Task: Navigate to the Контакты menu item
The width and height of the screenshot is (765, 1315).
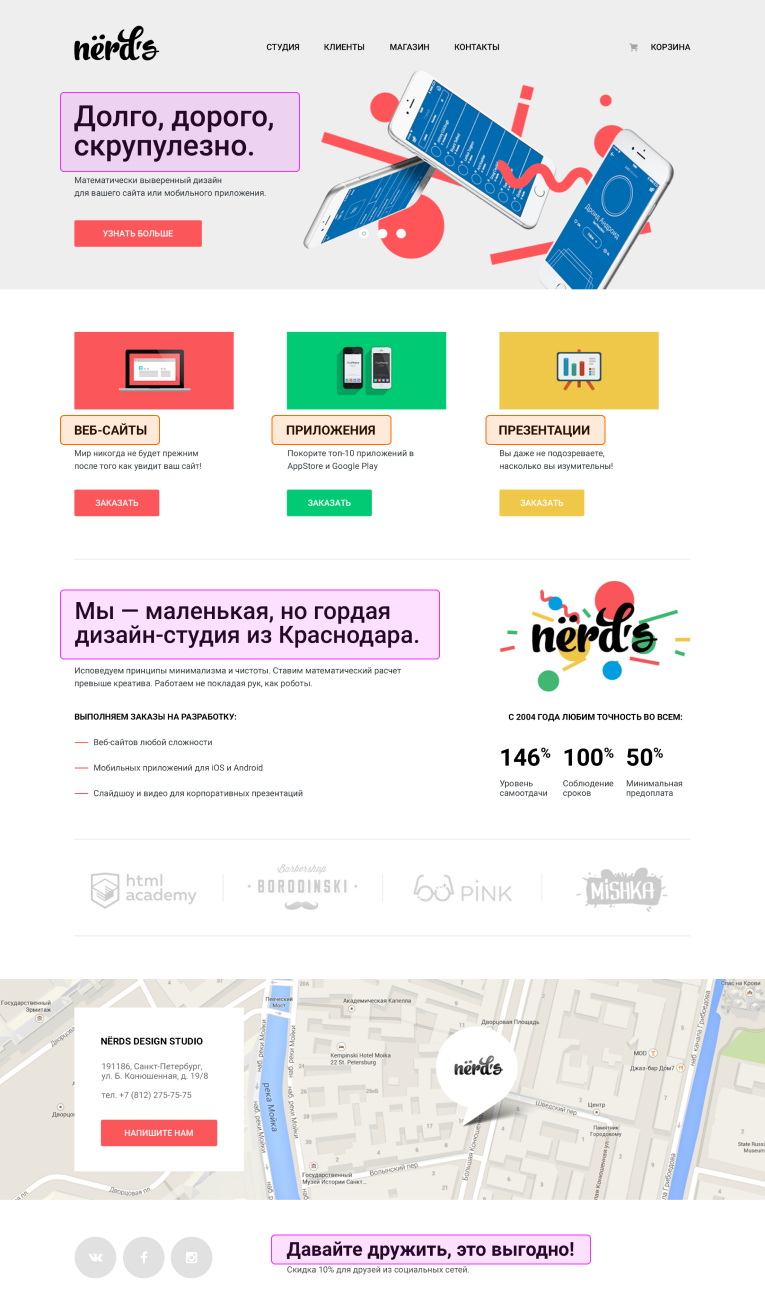Action: click(x=476, y=47)
